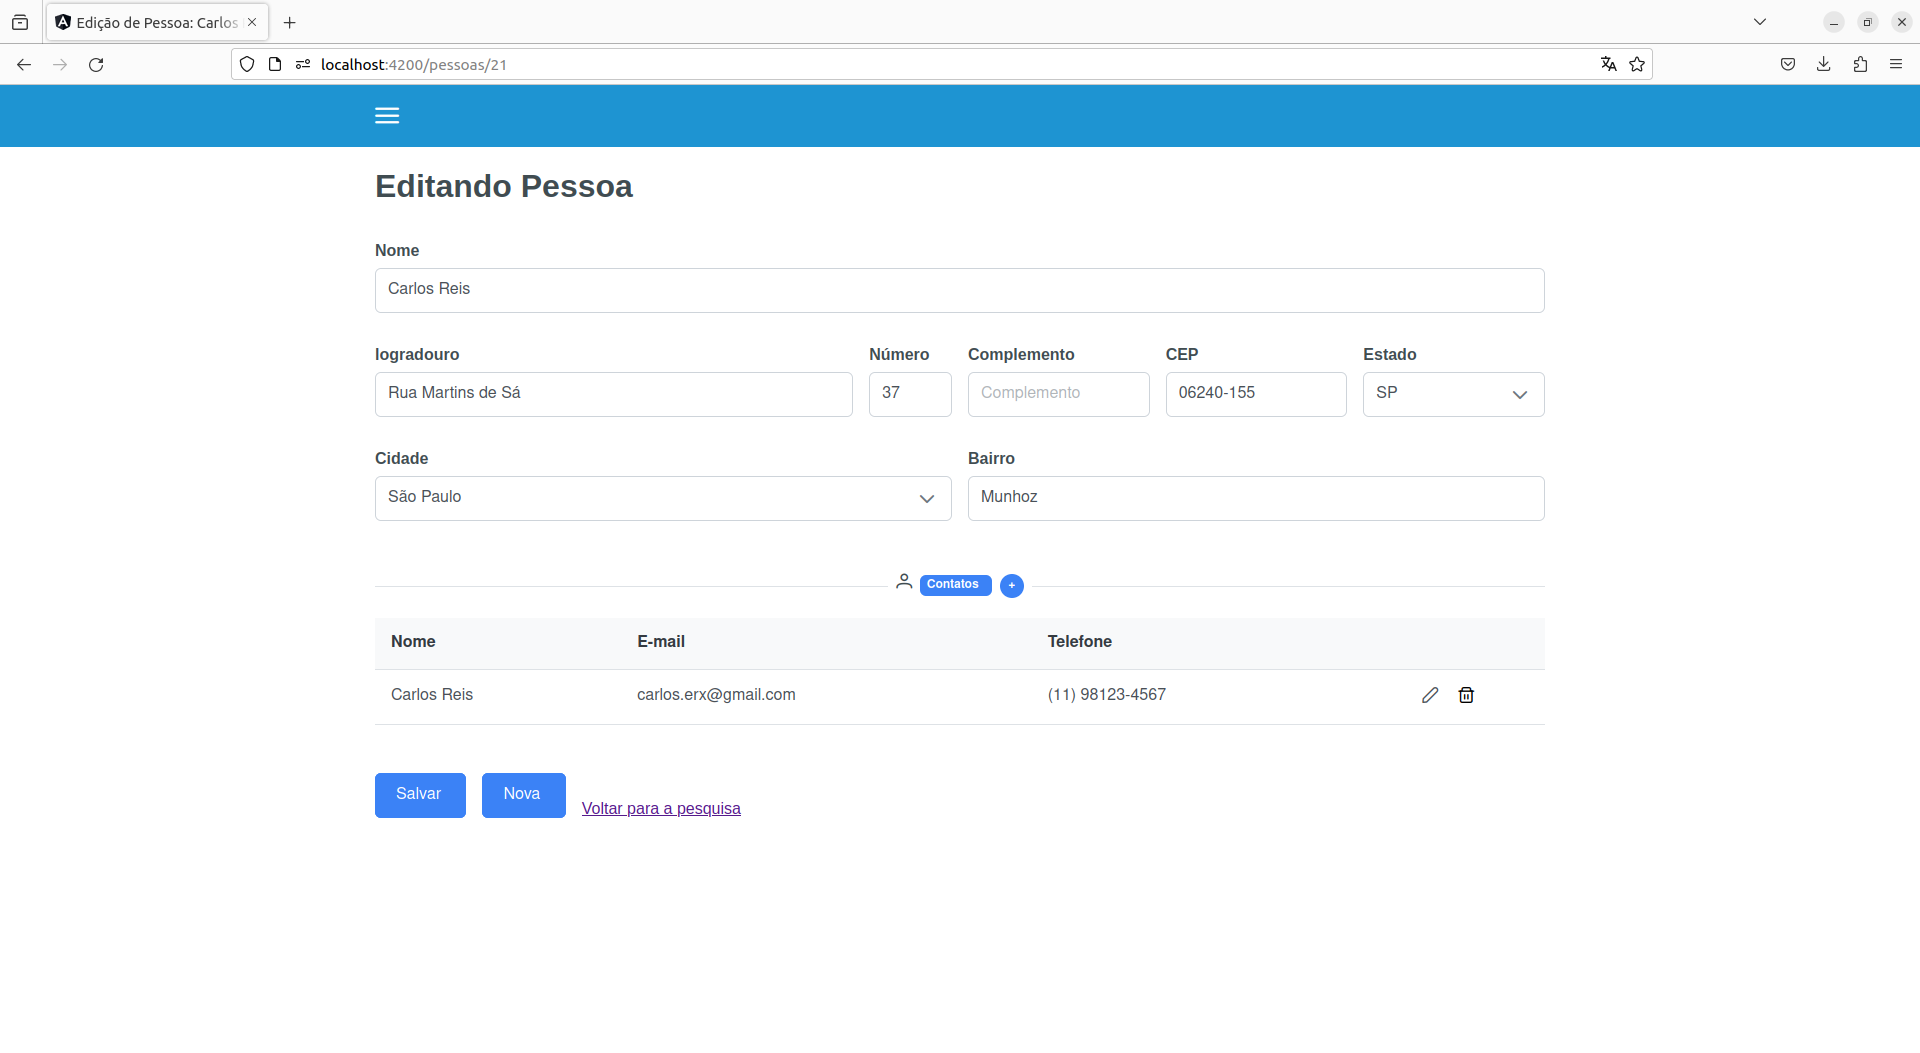Image resolution: width=1920 pixels, height=1053 pixels.
Task: Click the Telefone column header
Action: tap(1079, 642)
